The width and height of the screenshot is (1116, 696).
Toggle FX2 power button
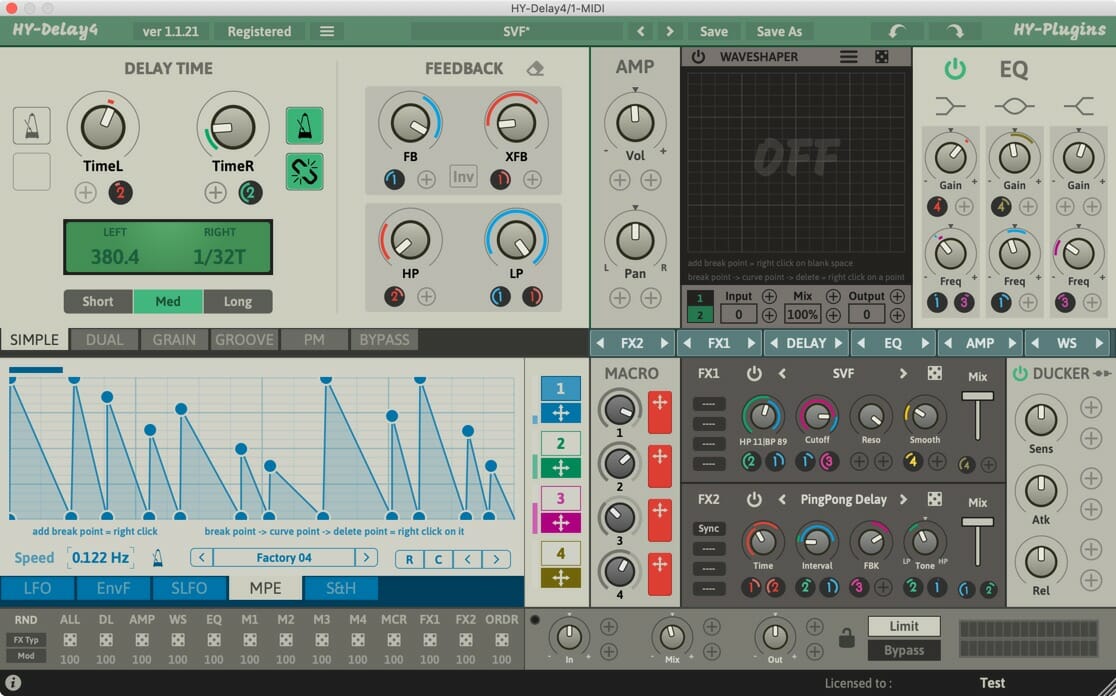(x=754, y=499)
